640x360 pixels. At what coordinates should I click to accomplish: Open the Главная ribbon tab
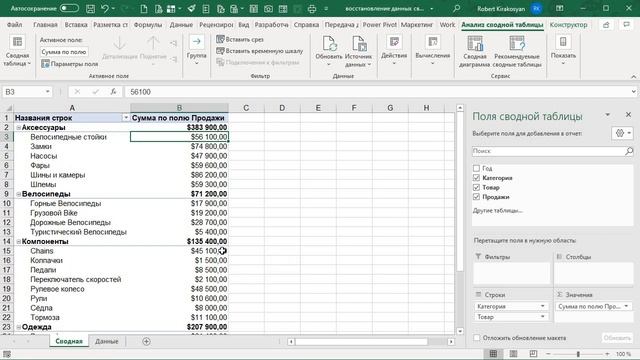point(45,25)
